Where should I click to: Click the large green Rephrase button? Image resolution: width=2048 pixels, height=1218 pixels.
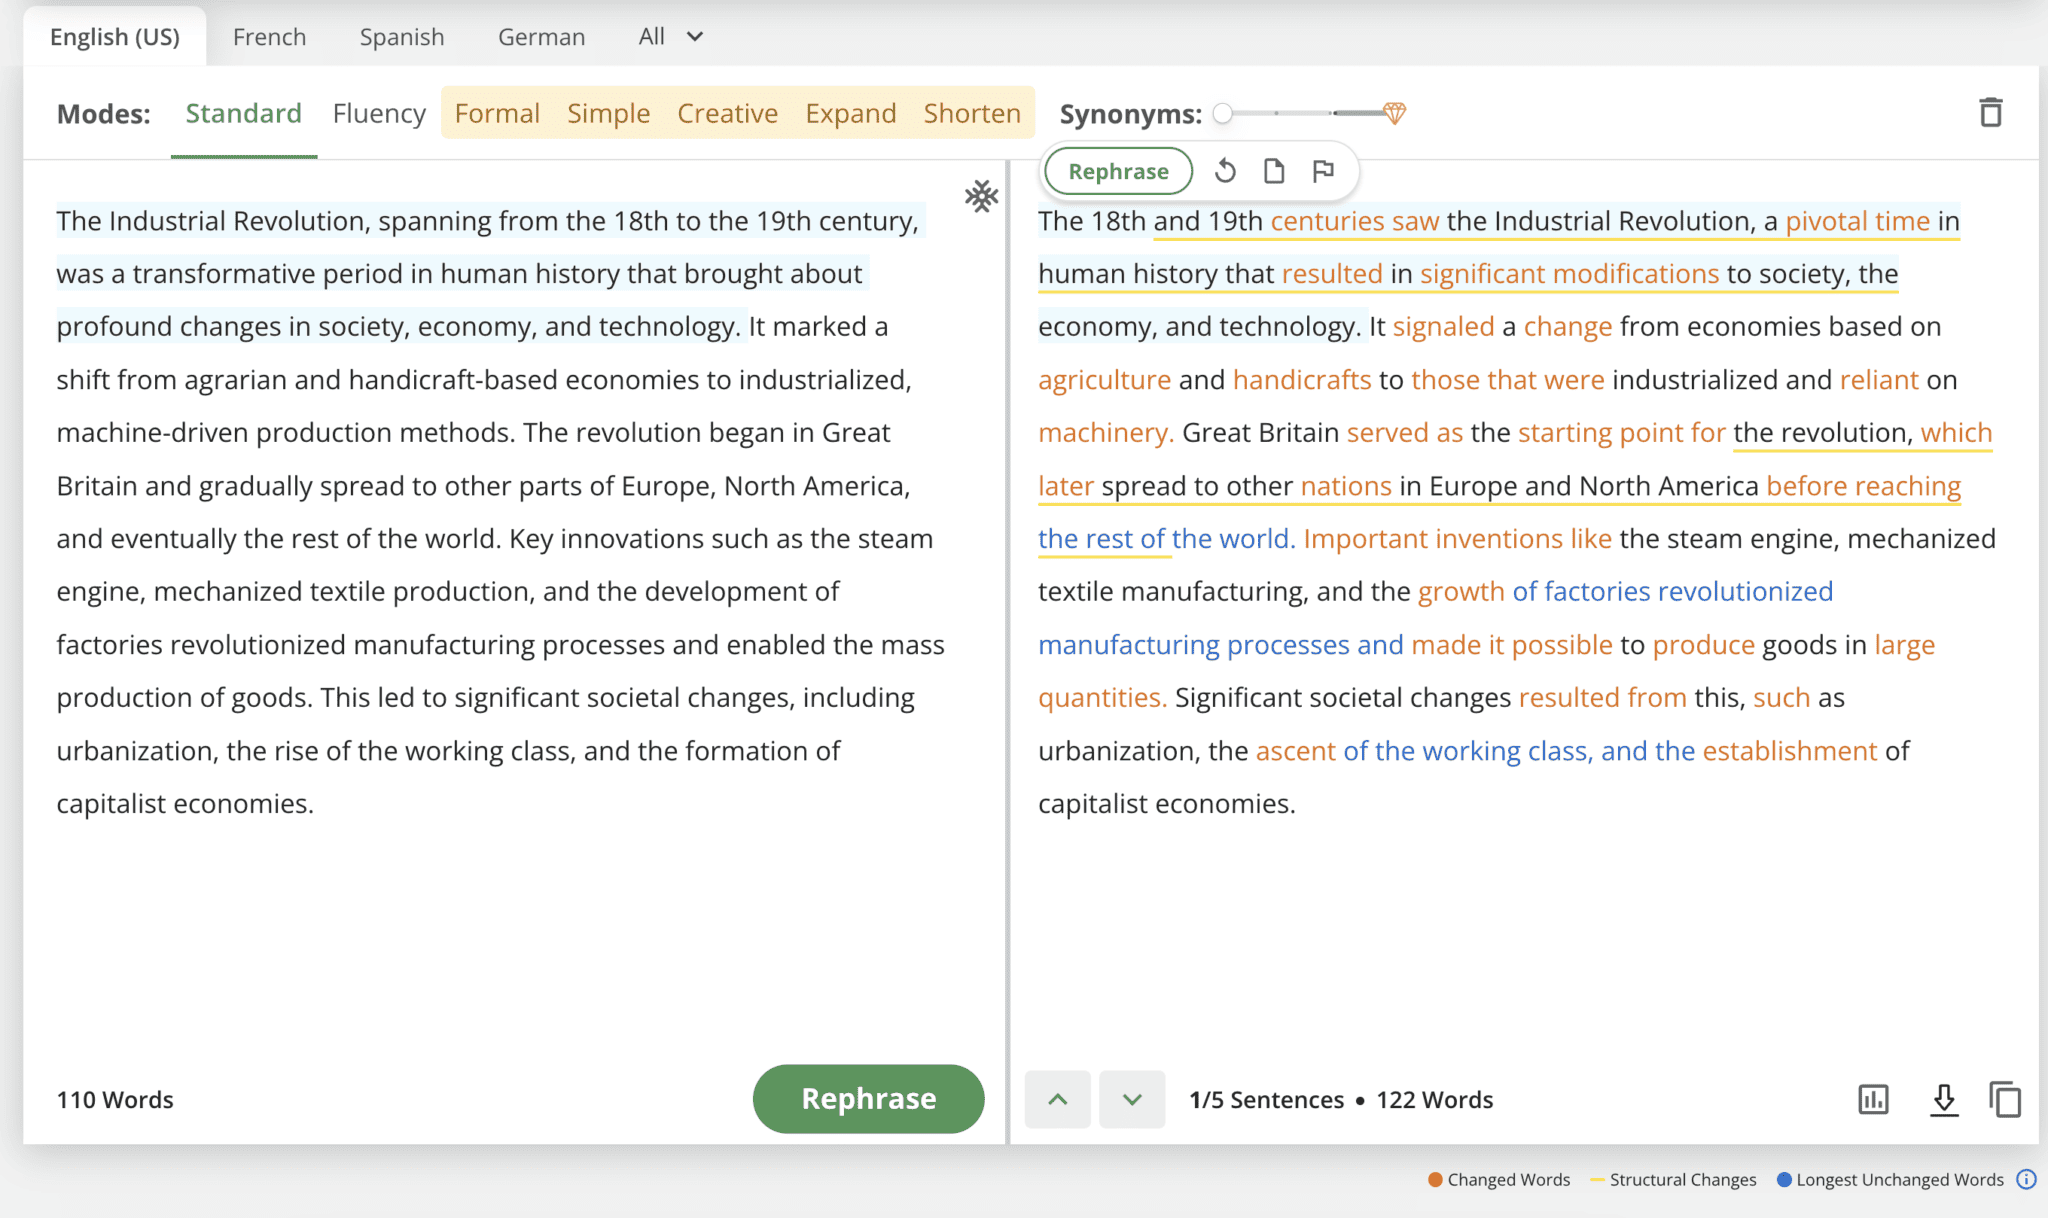point(868,1098)
